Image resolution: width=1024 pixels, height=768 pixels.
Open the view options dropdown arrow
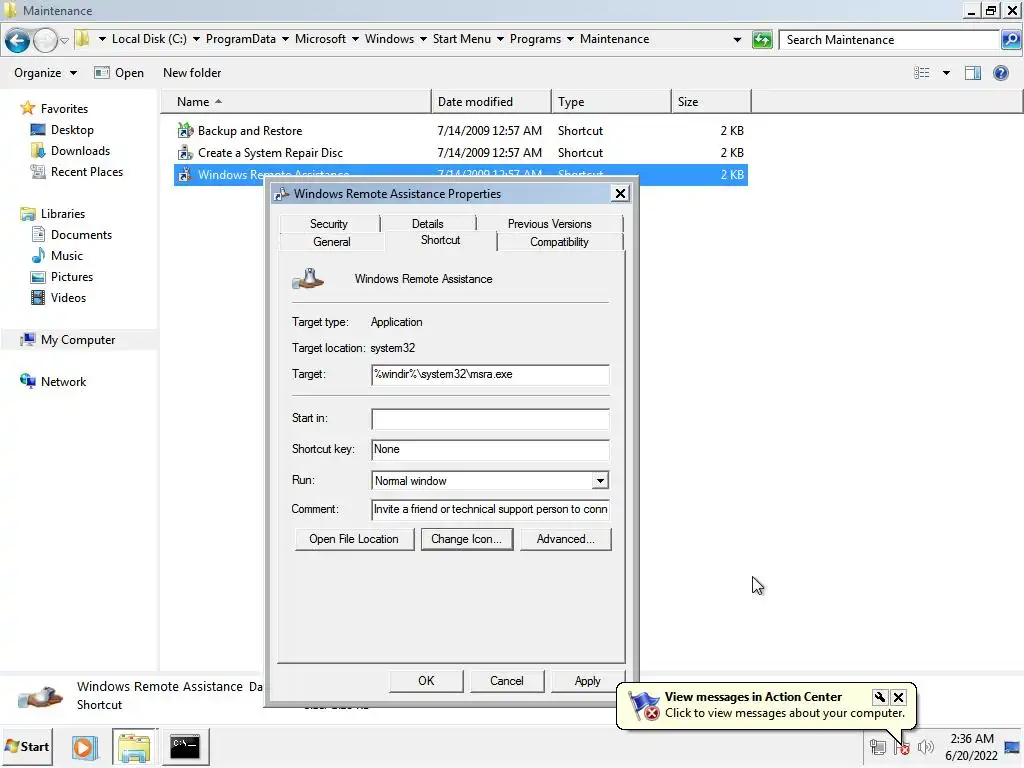[946, 73]
